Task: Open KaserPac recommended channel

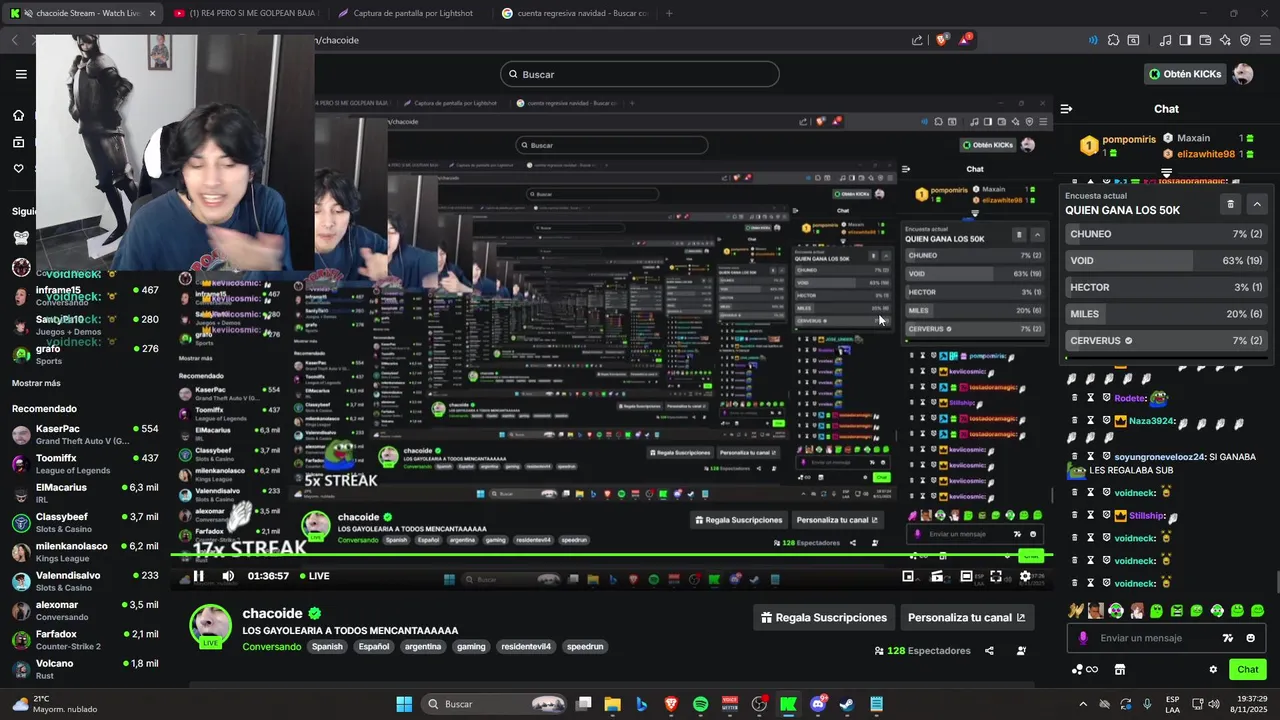Action: (x=85, y=435)
